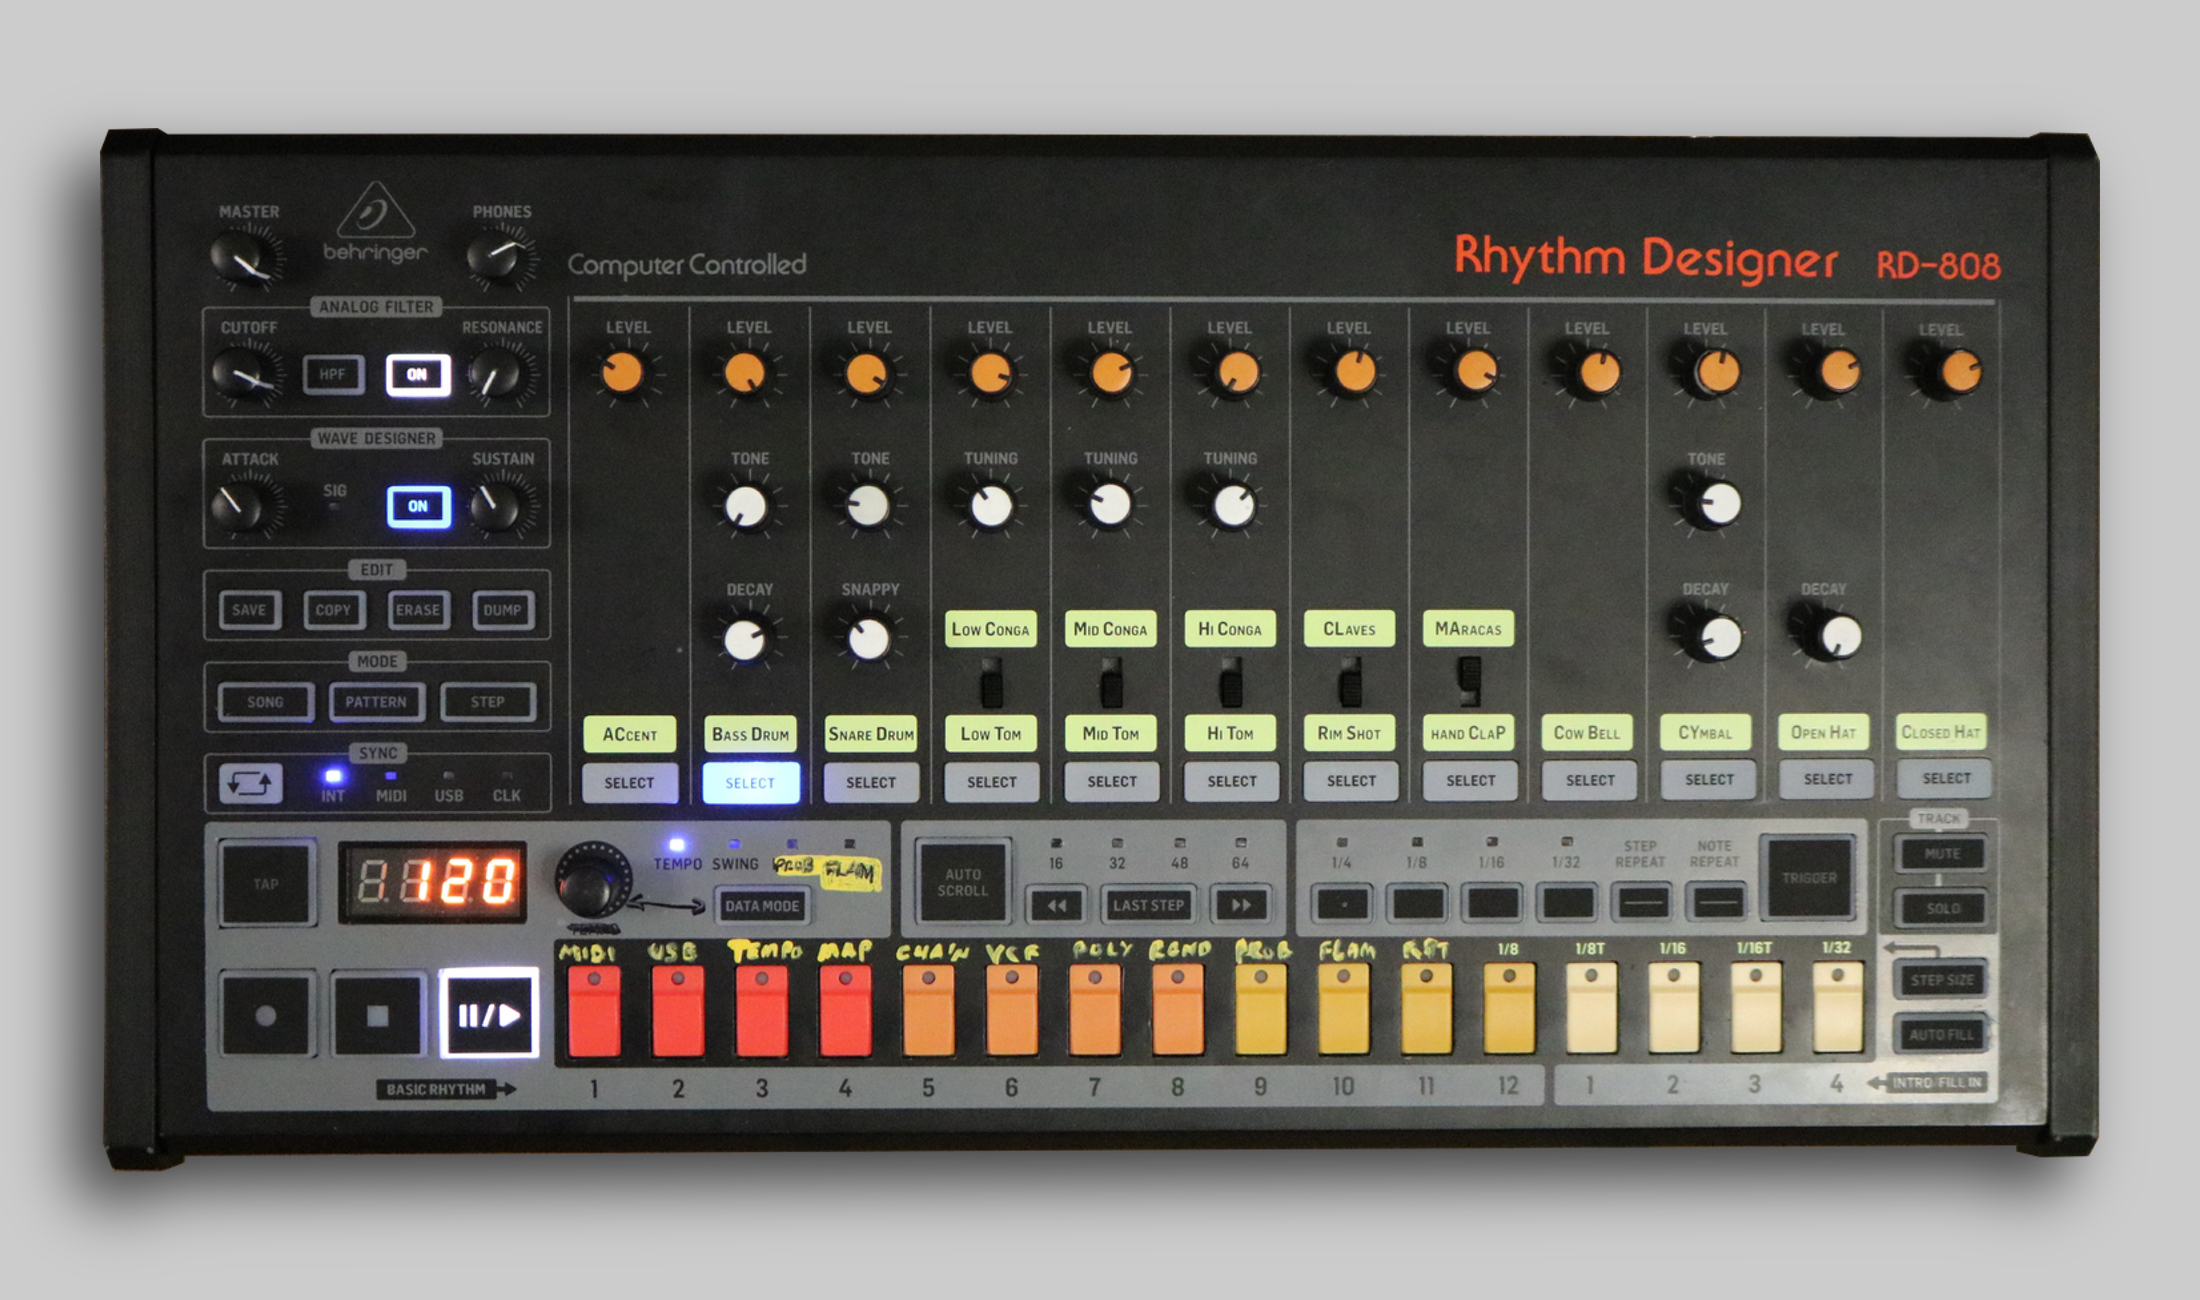Switch to Song mode

[x=265, y=702]
